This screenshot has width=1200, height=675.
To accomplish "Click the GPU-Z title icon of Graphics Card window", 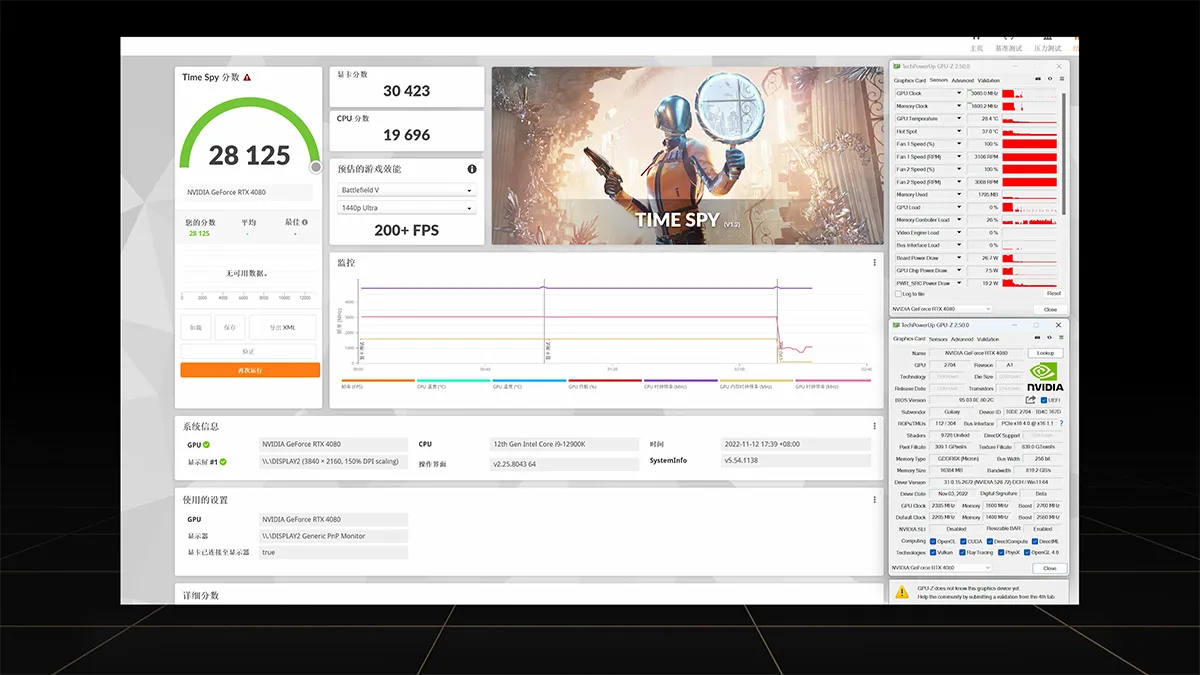I will point(897,325).
